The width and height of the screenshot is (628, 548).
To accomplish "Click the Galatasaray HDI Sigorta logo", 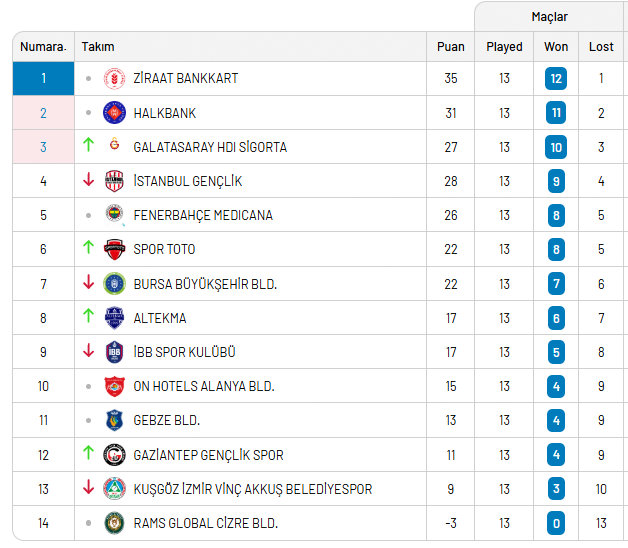I will (x=114, y=147).
